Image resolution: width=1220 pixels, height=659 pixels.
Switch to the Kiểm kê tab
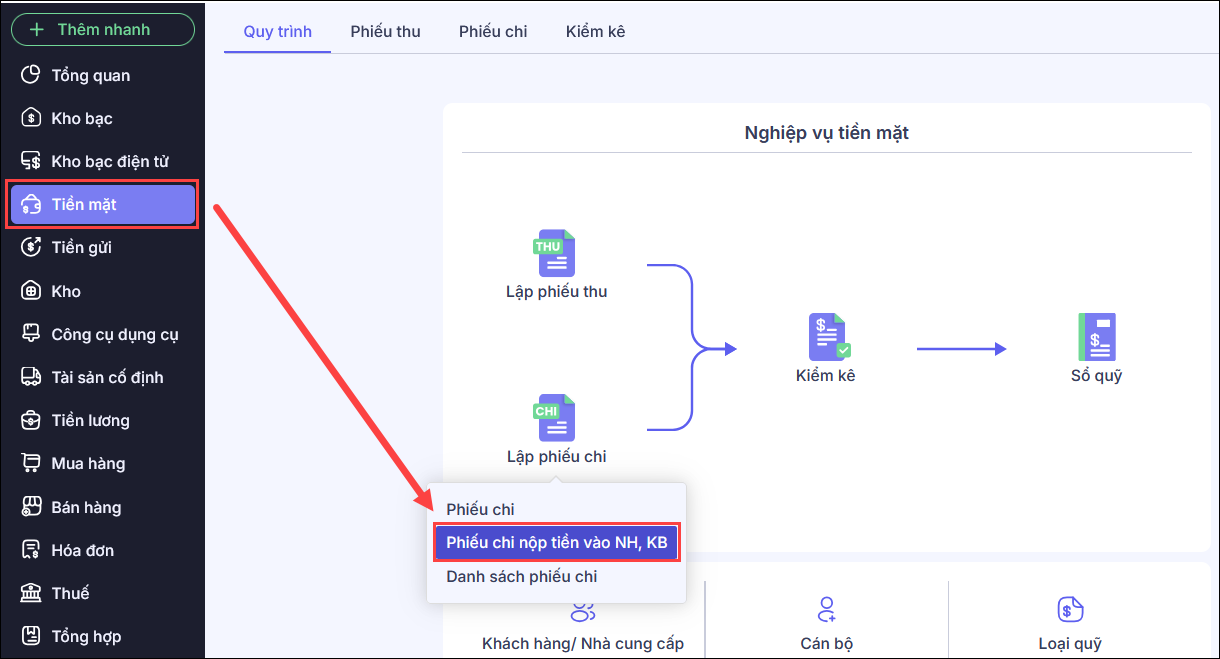coord(595,31)
